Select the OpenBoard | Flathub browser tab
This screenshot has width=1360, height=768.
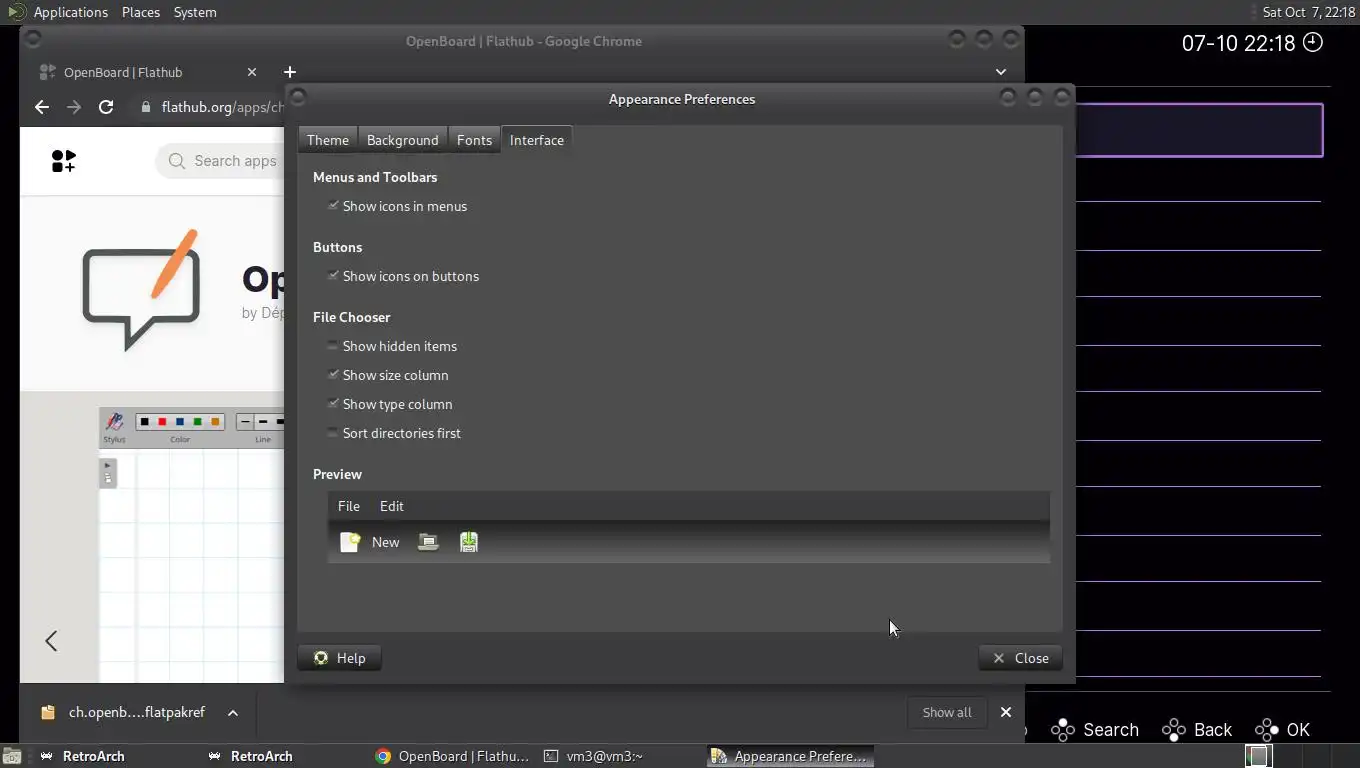coord(148,72)
